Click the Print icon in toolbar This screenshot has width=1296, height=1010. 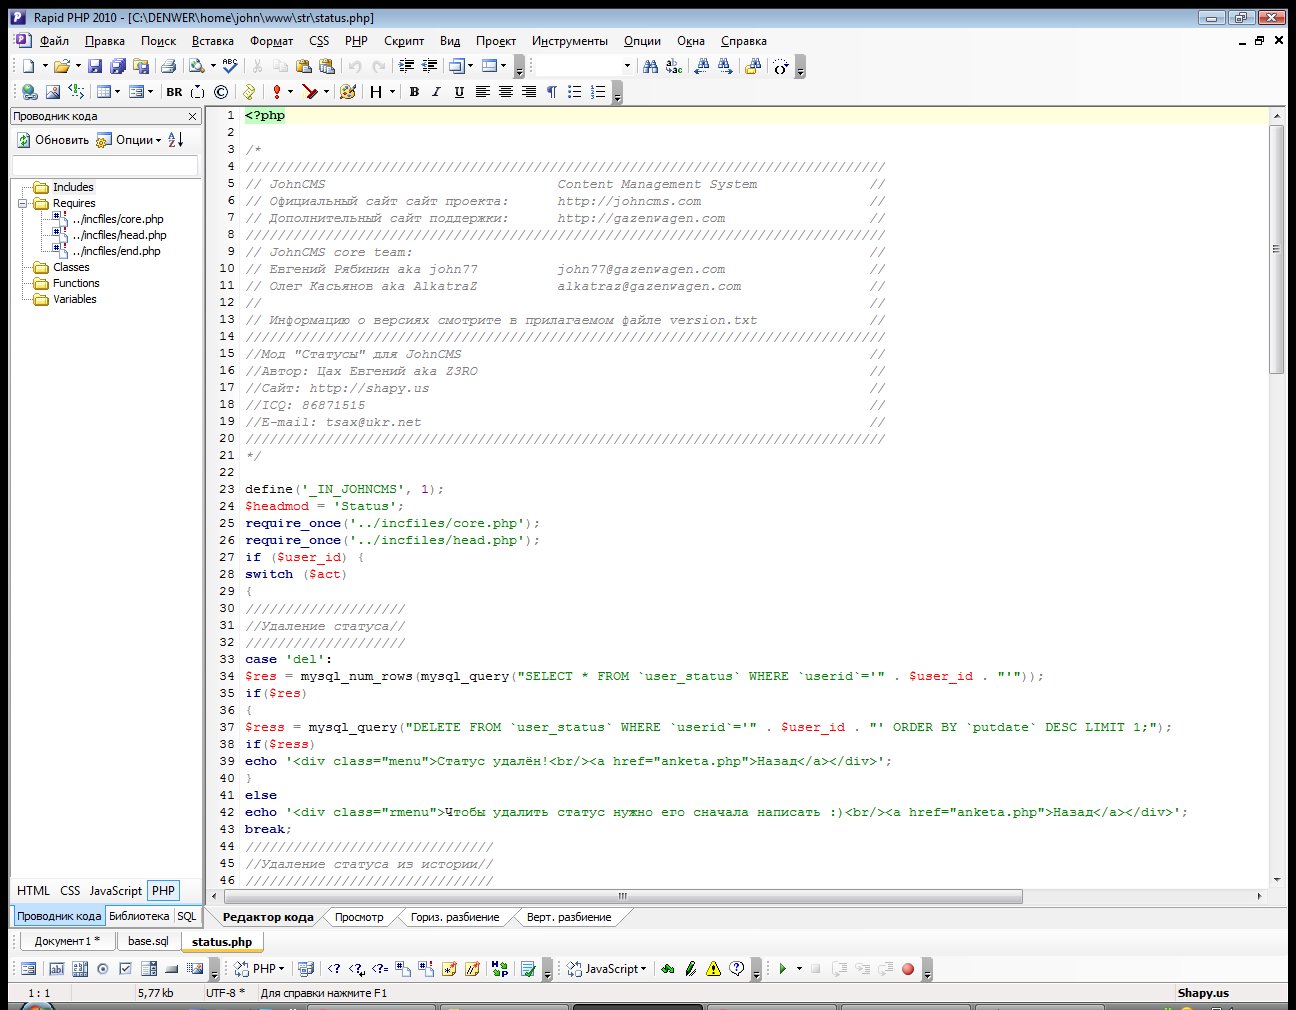169,66
